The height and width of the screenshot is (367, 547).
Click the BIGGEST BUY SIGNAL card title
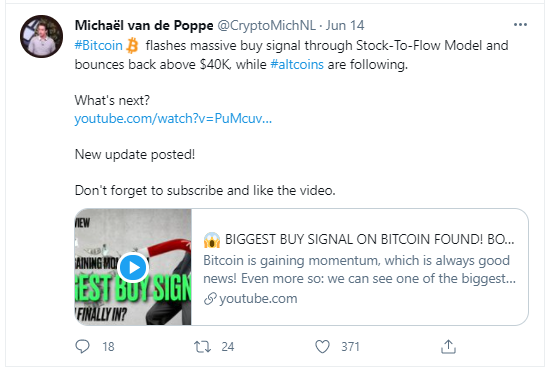tap(359, 240)
